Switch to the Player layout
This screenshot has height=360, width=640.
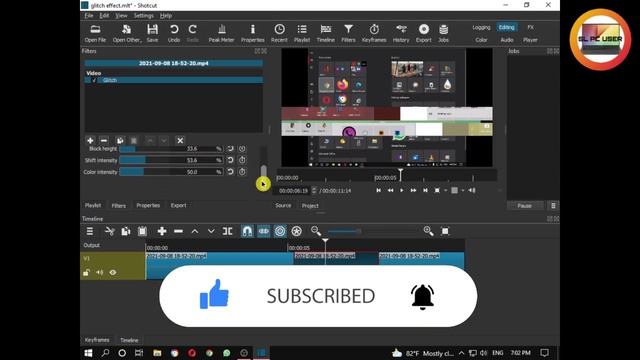coord(530,40)
